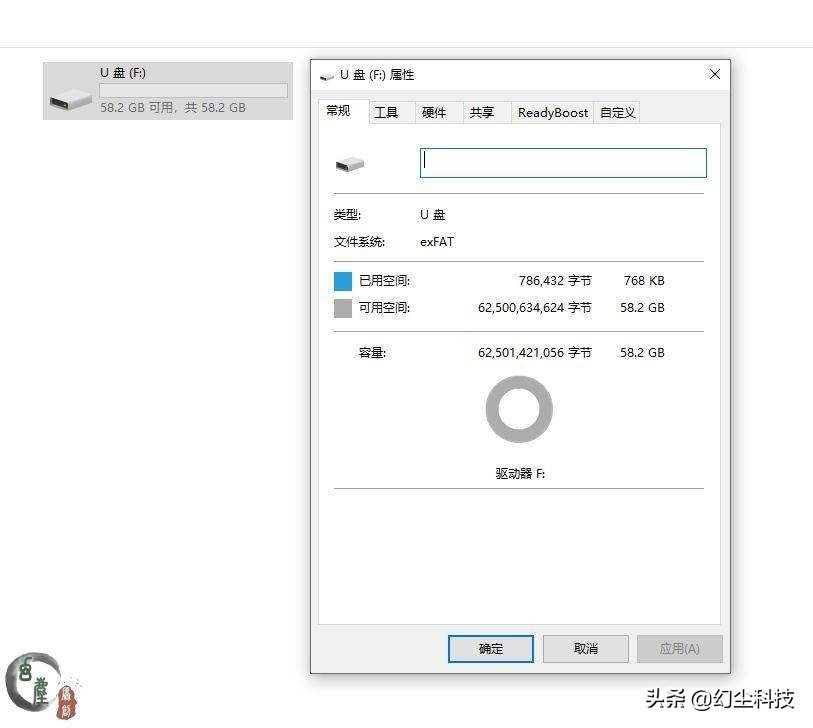Select the 自定义 tab
The image size is (813, 728).
pyautogui.click(x=617, y=112)
